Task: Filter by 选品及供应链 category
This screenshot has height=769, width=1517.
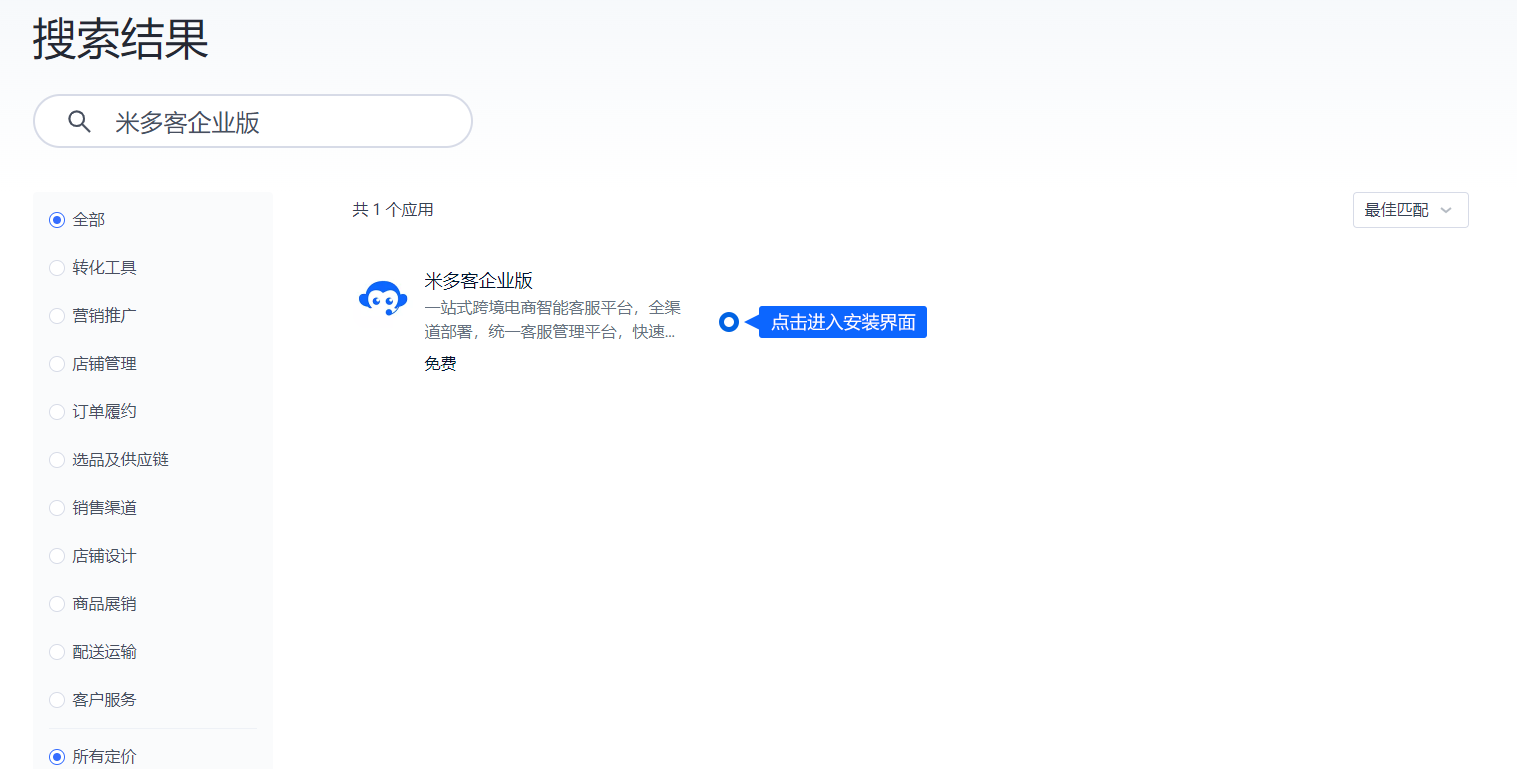Action: [57, 460]
